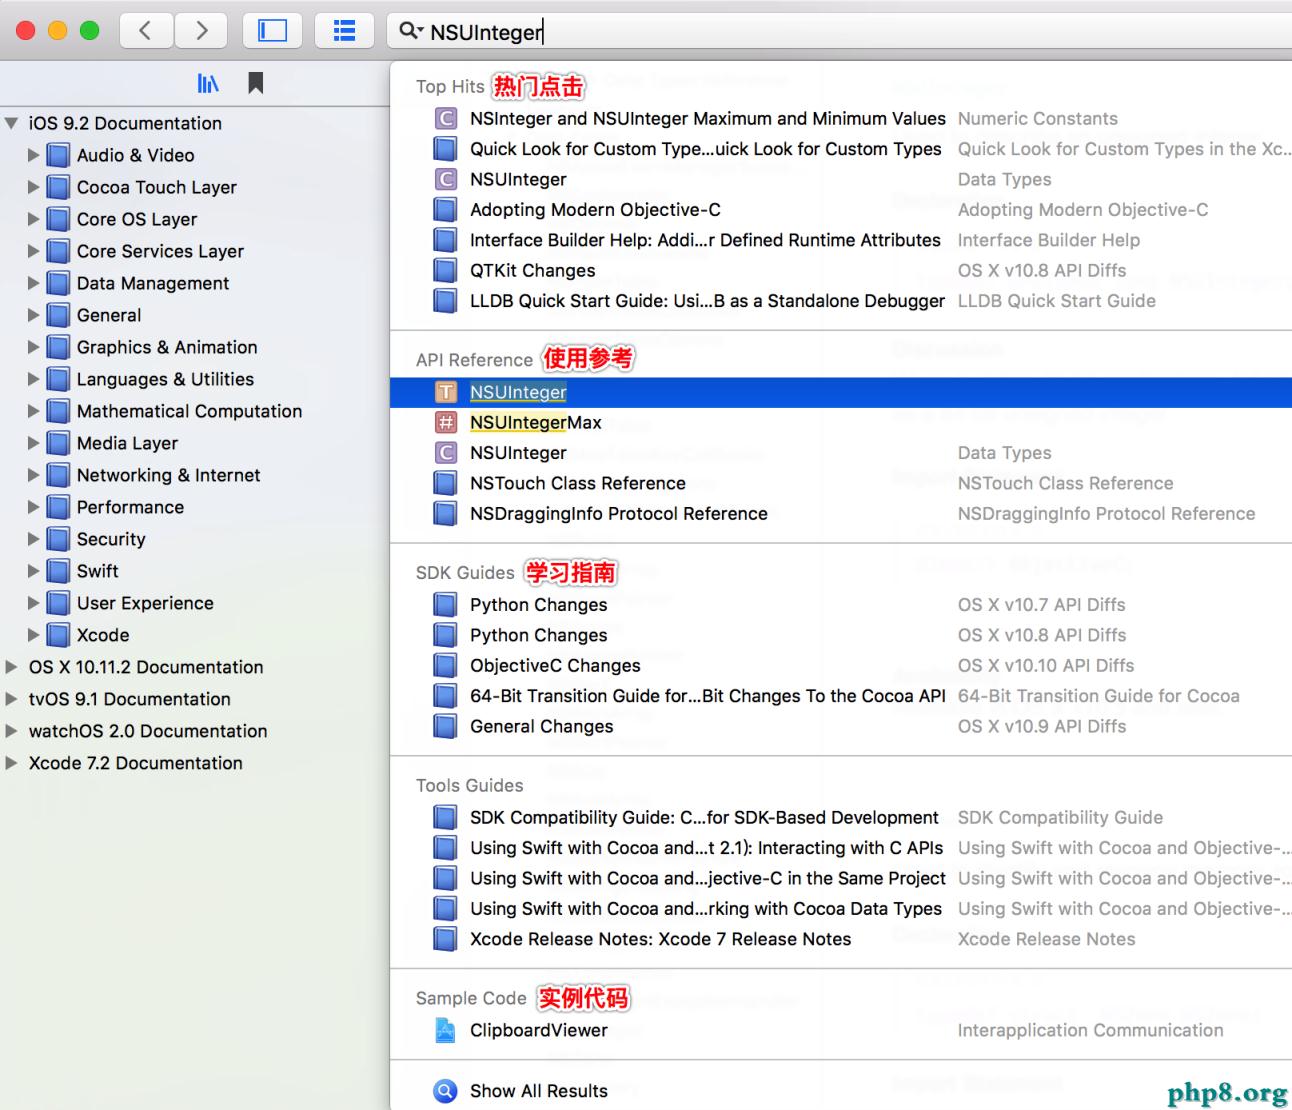
Task: Click the back navigation arrow button
Action: pyautogui.click(x=146, y=30)
